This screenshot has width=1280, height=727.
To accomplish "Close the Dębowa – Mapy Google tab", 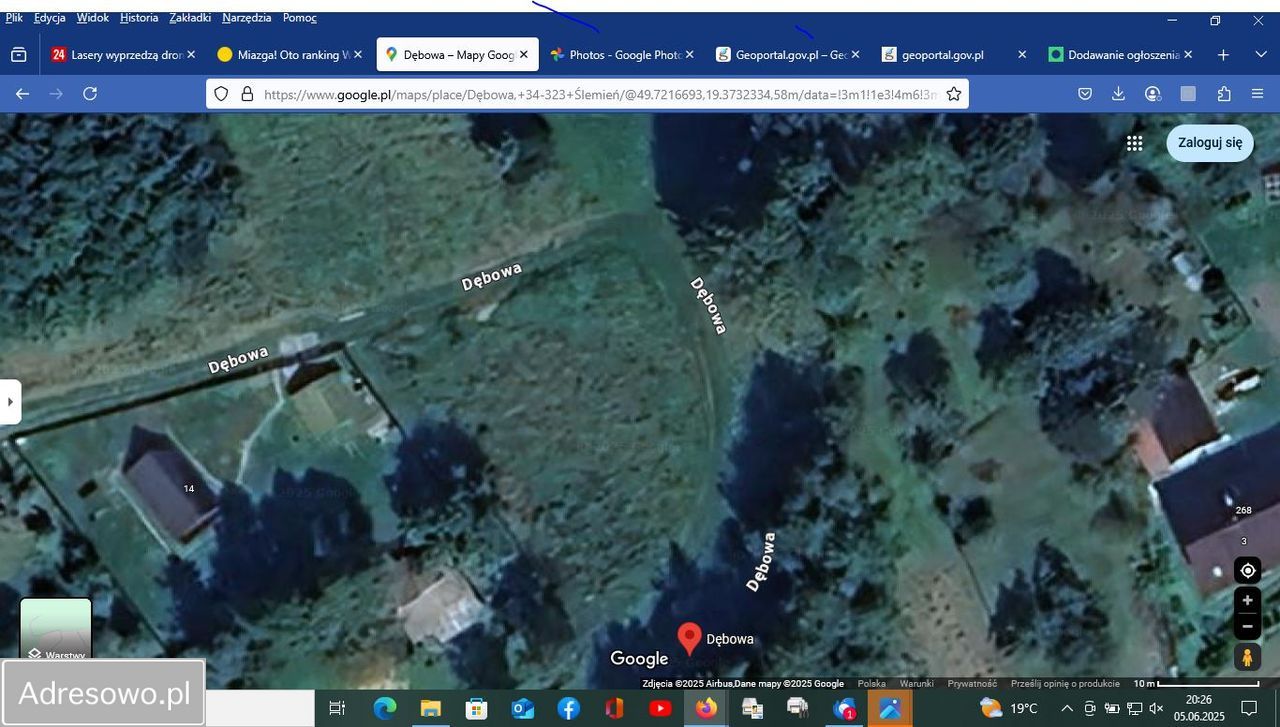I will point(523,55).
